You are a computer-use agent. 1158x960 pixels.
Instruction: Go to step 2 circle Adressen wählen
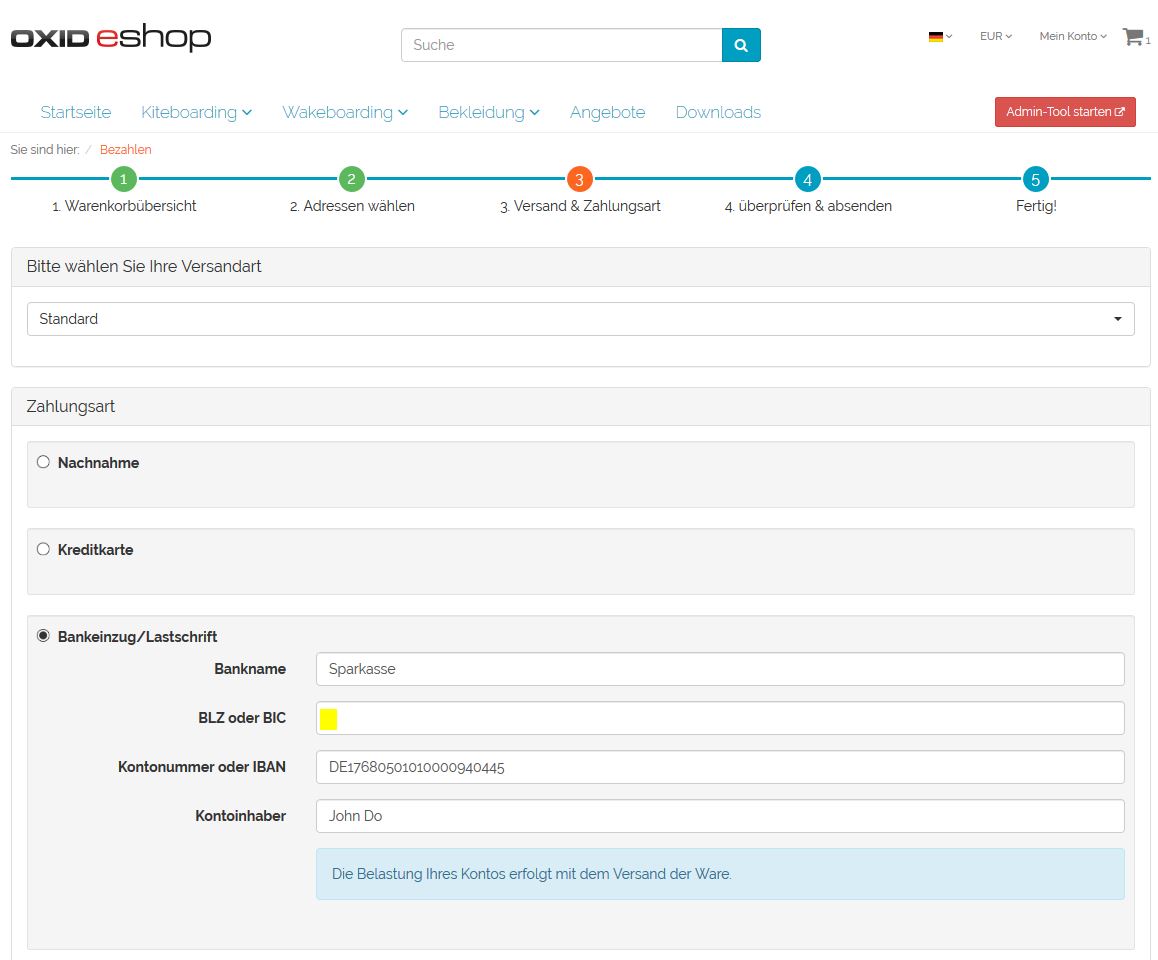351,180
